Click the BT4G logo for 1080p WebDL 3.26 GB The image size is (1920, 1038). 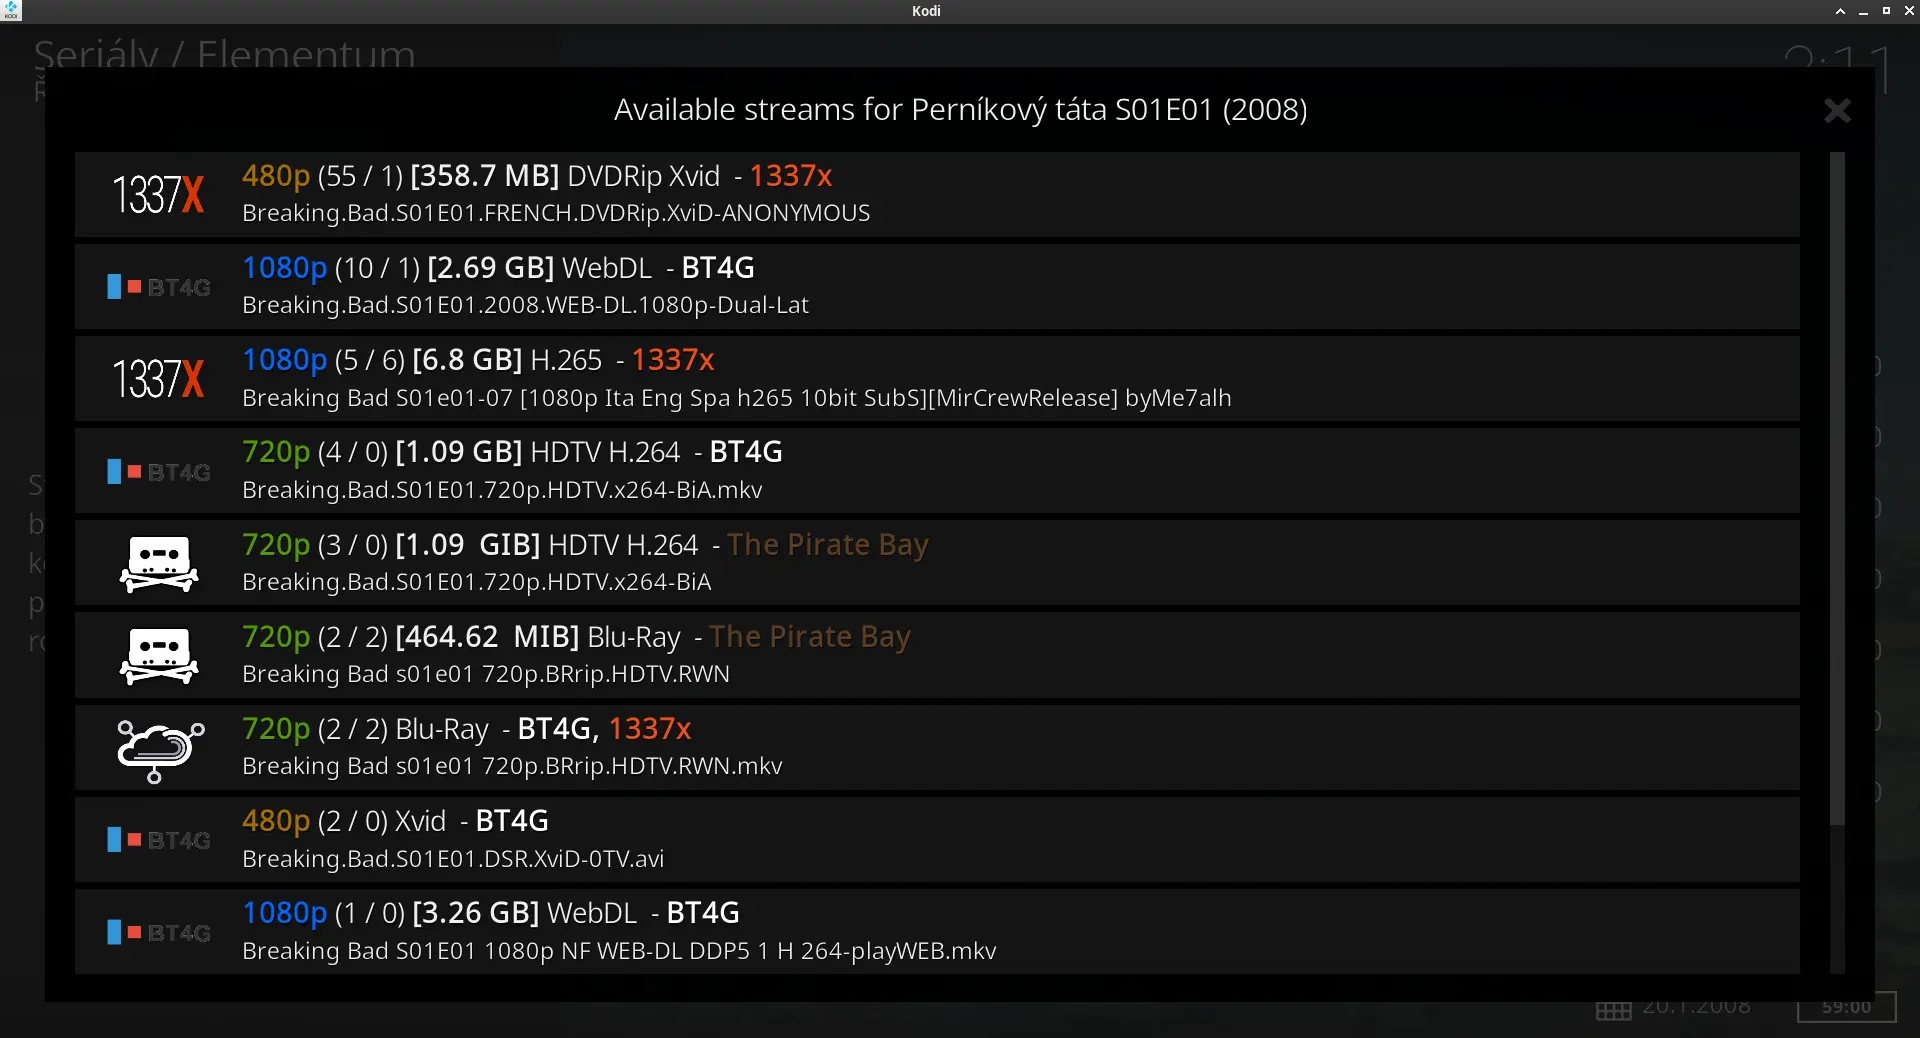tap(158, 932)
